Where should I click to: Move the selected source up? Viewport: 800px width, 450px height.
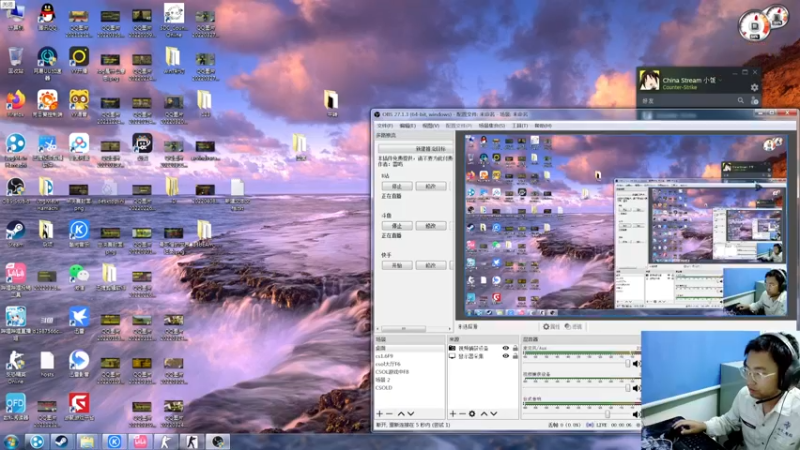click(x=484, y=414)
